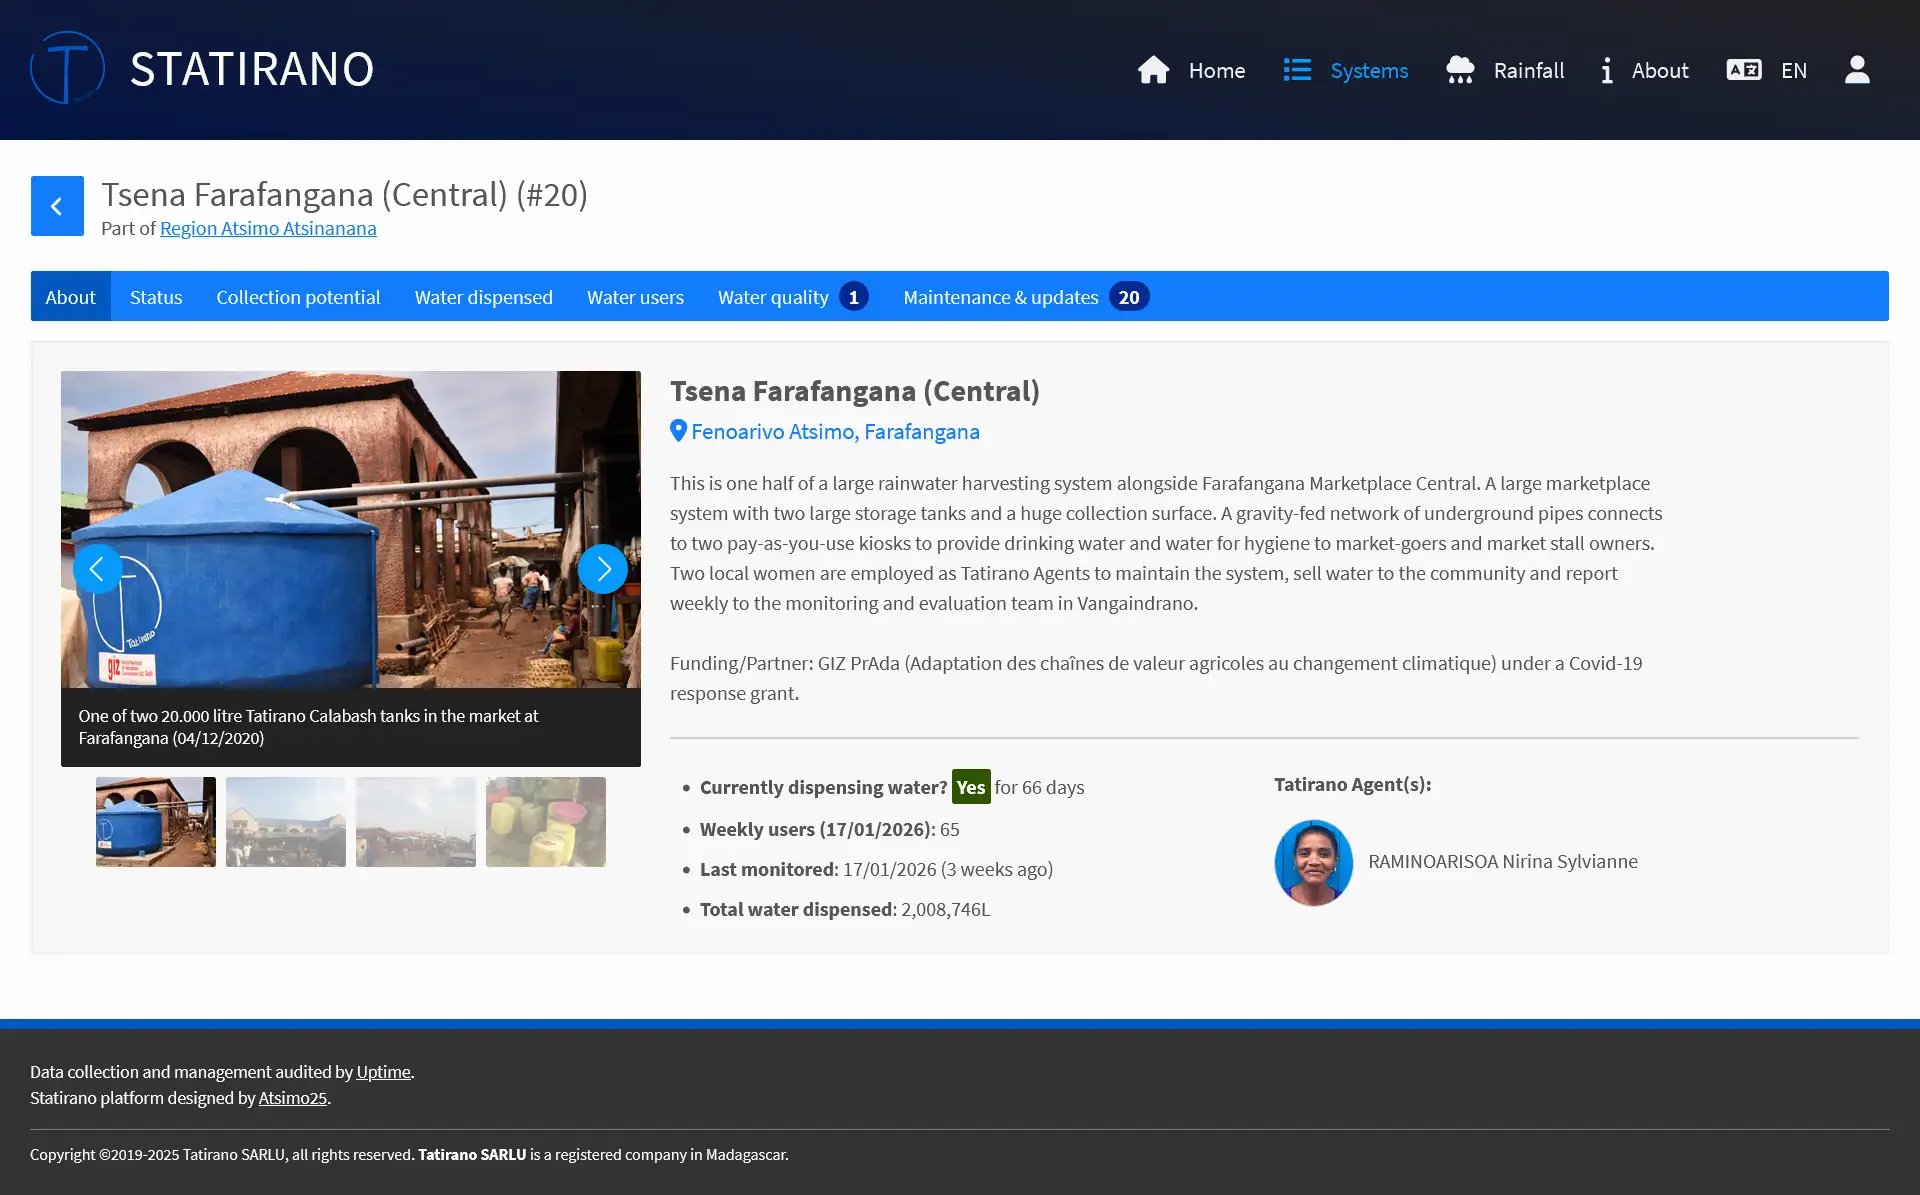This screenshot has height=1195, width=1920.
Task: Open Rainfall cloud icon page
Action: pos(1460,70)
